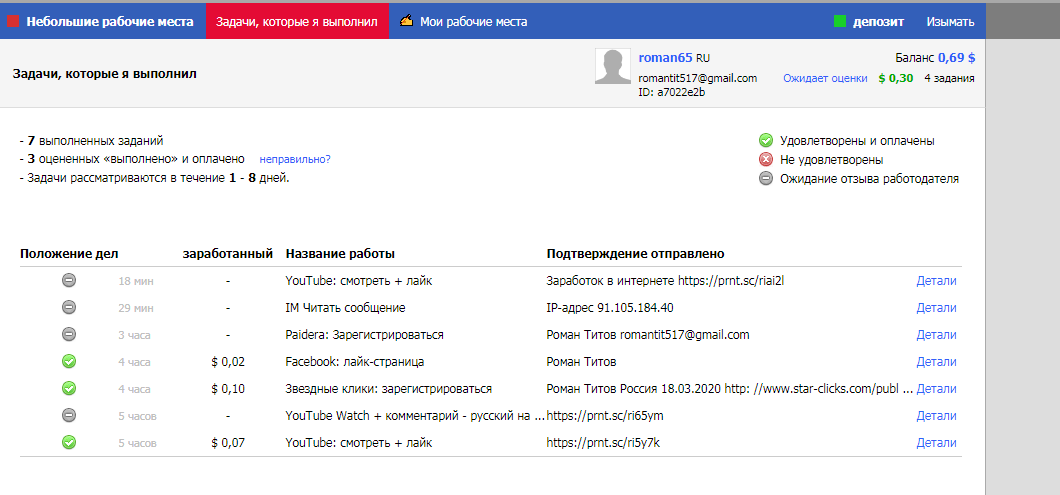The image size is (1060, 495).
Task: Open Ожидает оценки link
Action: click(825, 78)
